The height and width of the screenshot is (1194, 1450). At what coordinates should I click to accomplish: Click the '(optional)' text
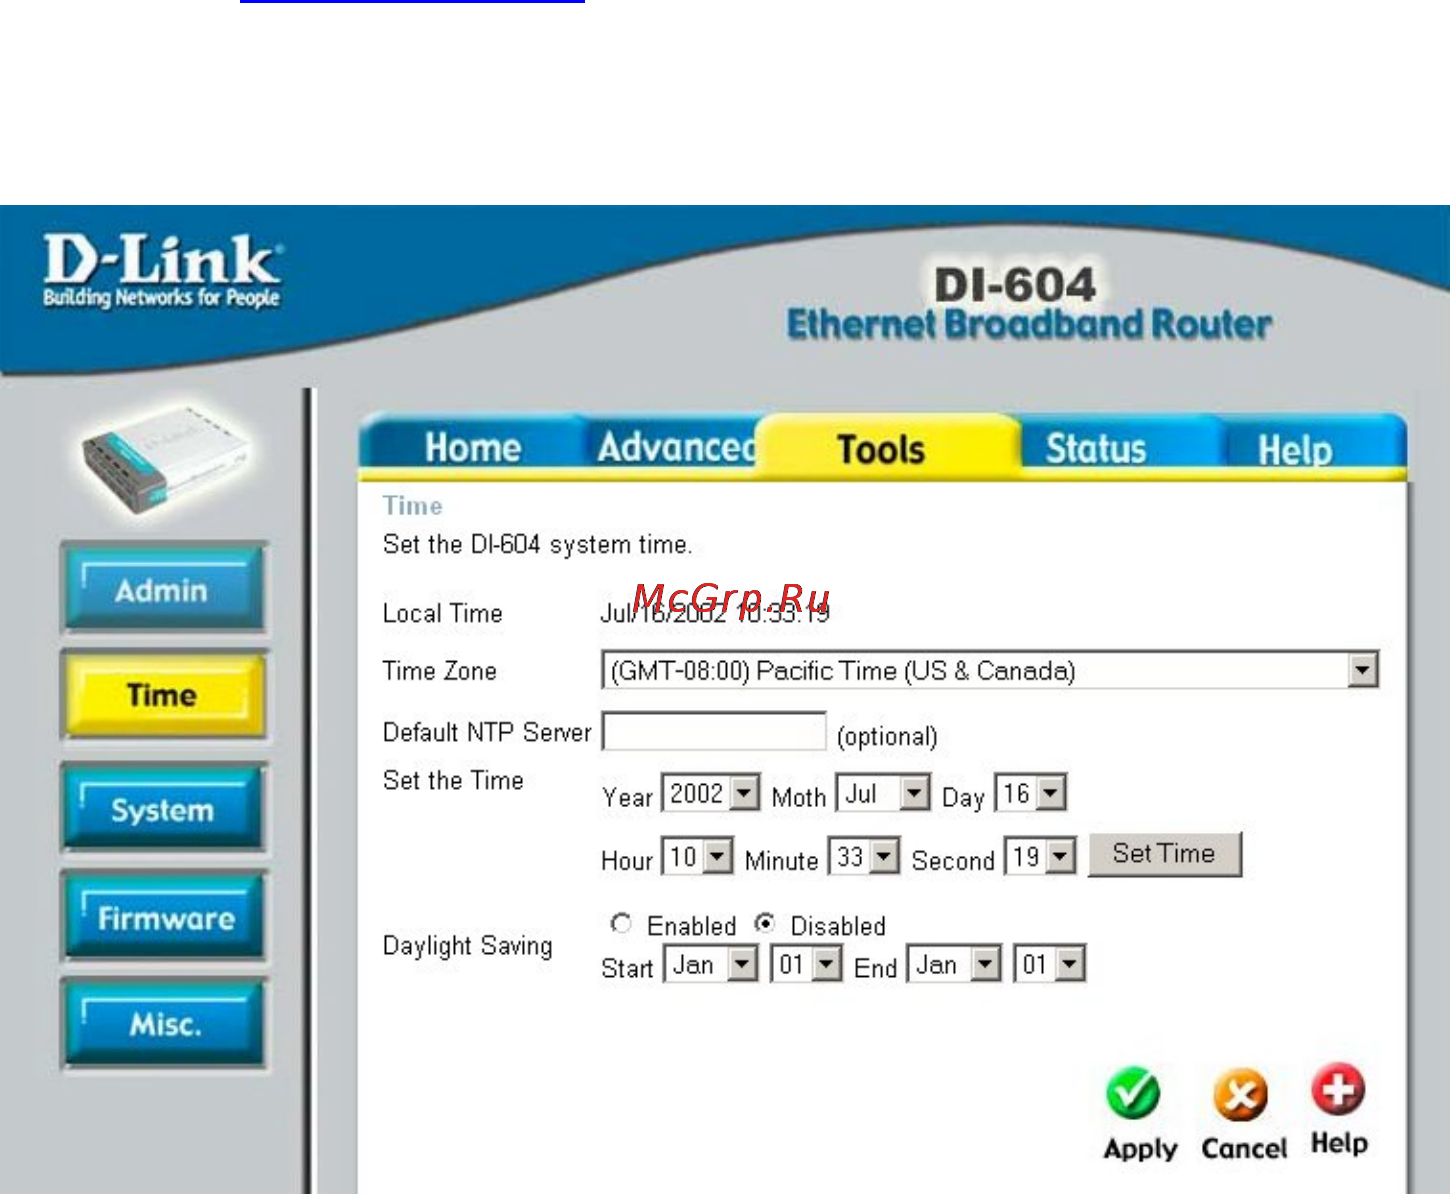tap(887, 737)
